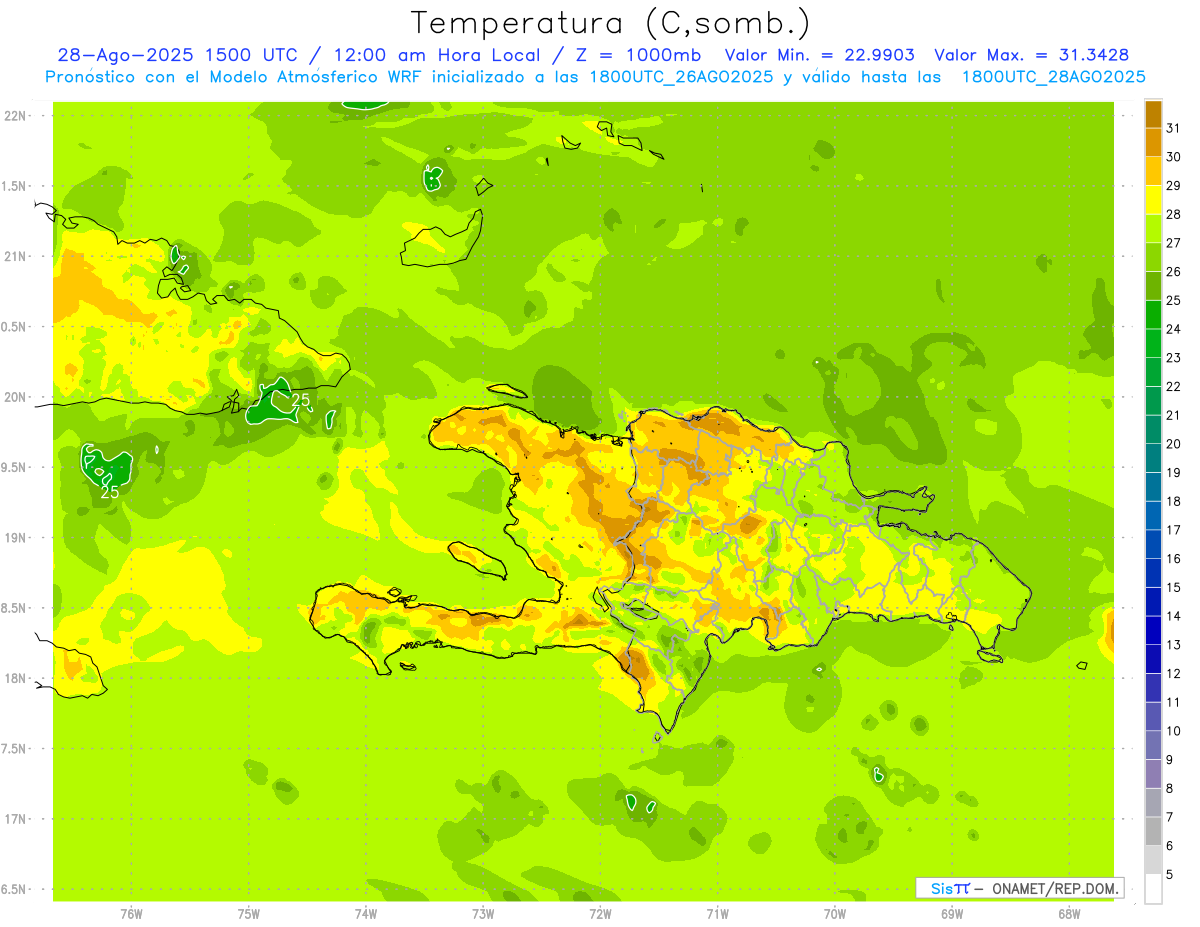Click blue legend swatch between 15 and 16
The height and width of the screenshot is (927, 1200).
tap(1153, 572)
